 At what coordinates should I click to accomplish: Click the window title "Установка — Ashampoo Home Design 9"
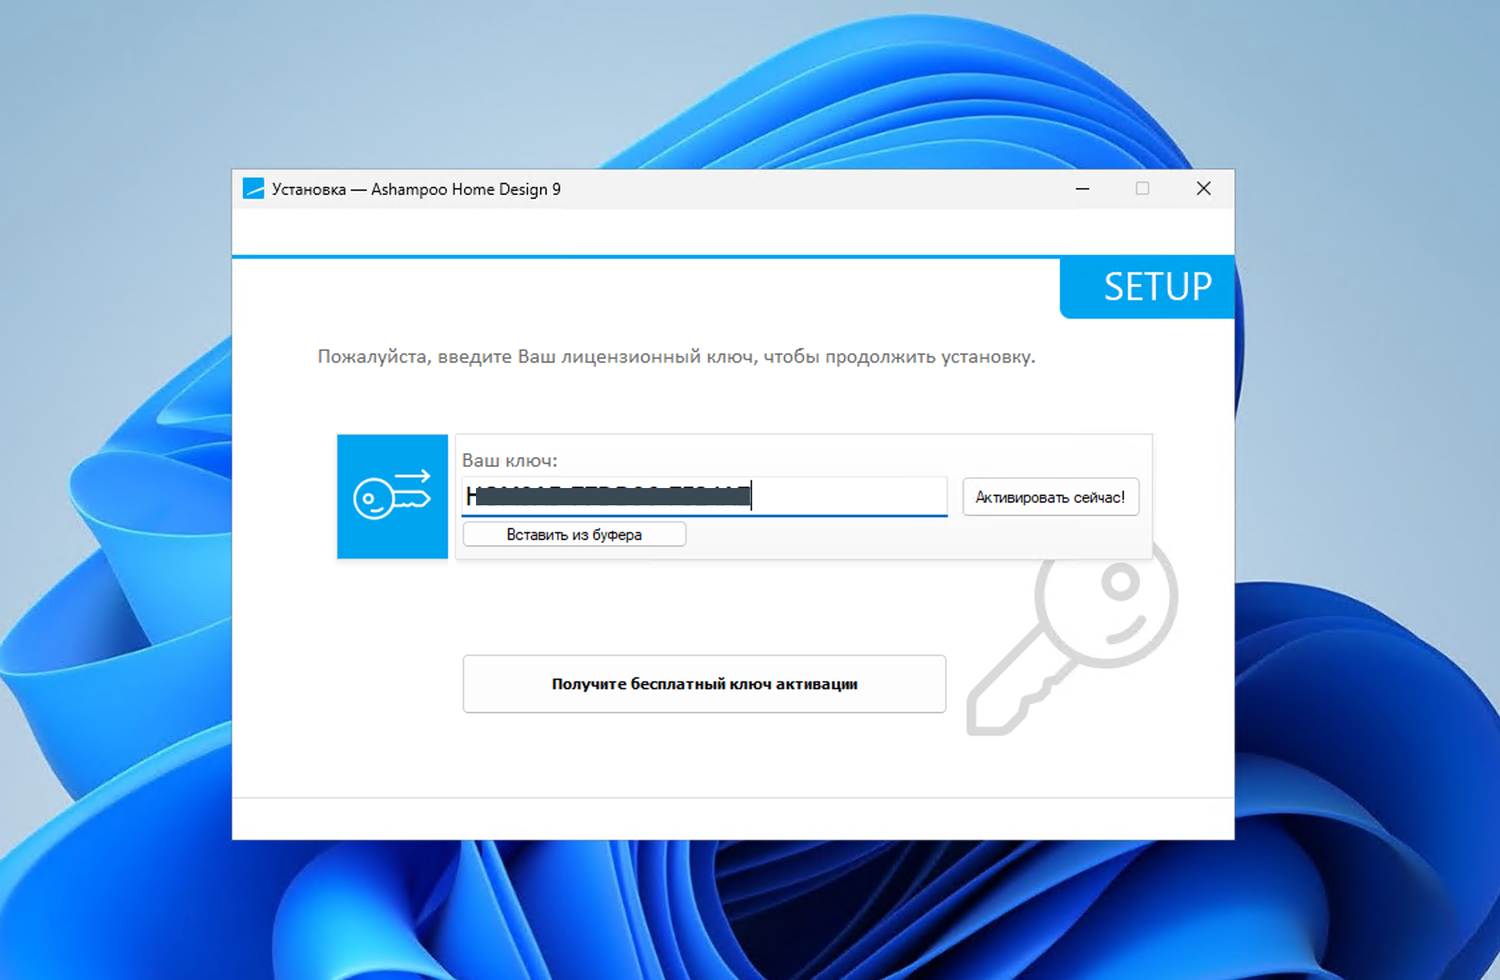(x=416, y=189)
